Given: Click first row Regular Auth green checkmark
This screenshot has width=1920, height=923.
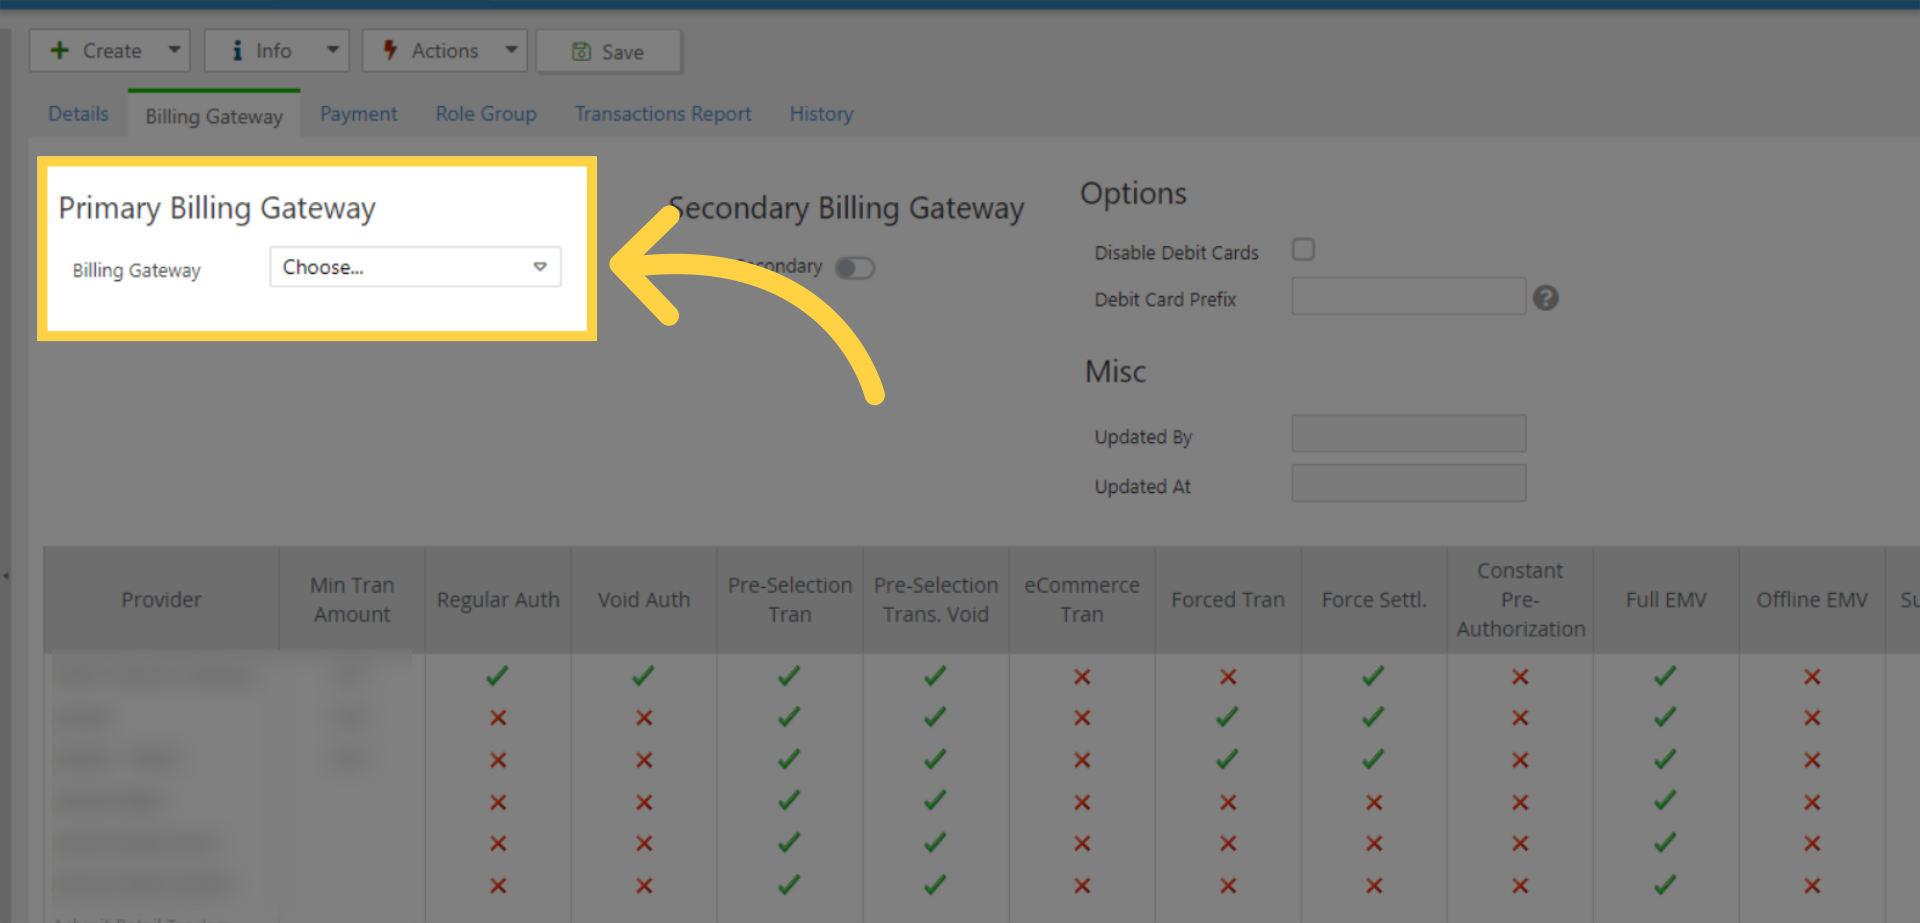Looking at the screenshot, I should pos(498,676).
